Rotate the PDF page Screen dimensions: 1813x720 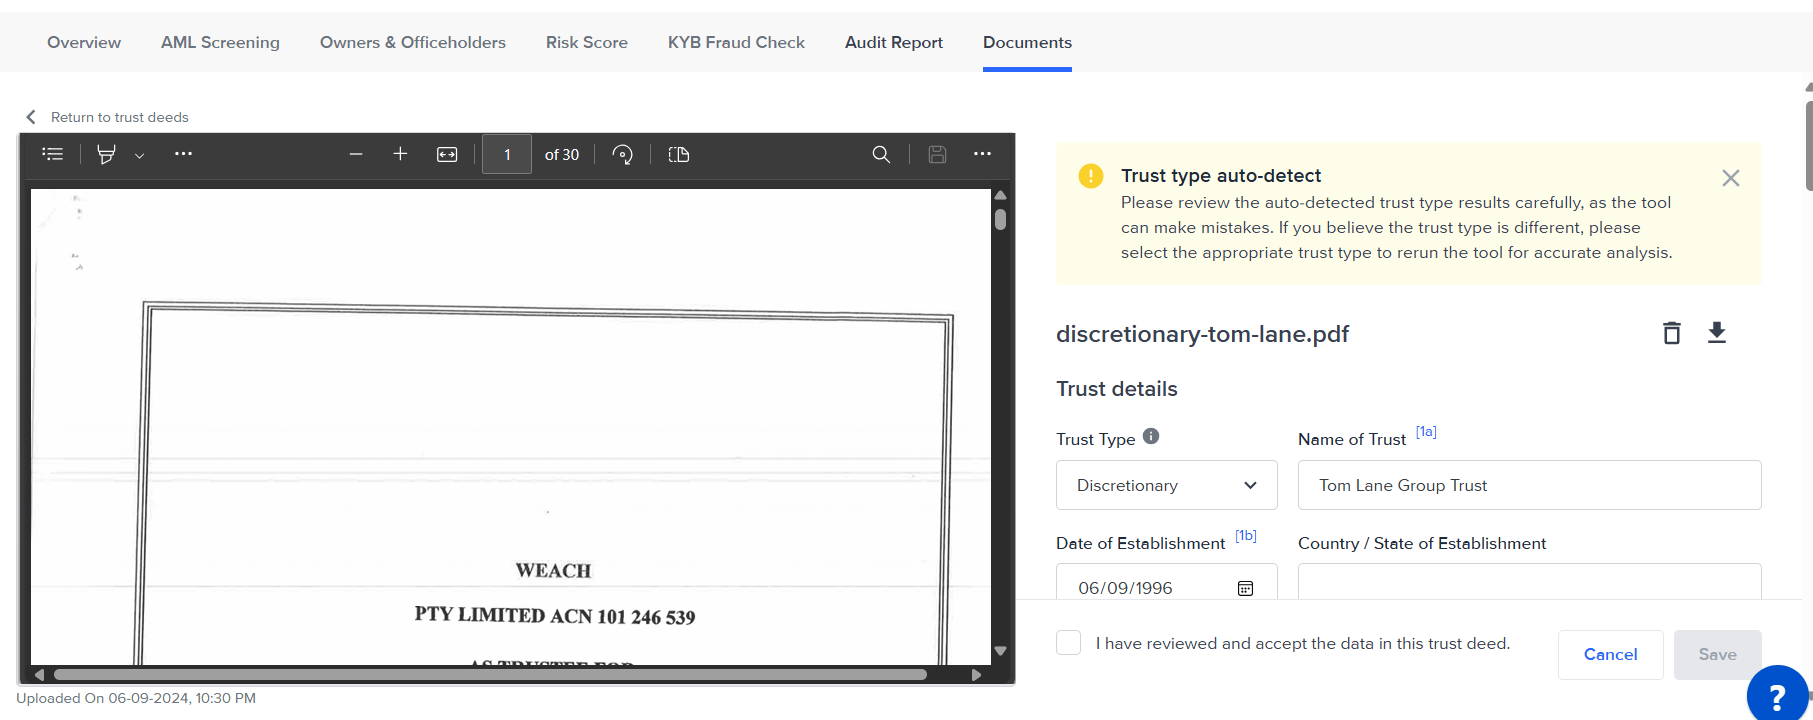click(x=622, y=154)
